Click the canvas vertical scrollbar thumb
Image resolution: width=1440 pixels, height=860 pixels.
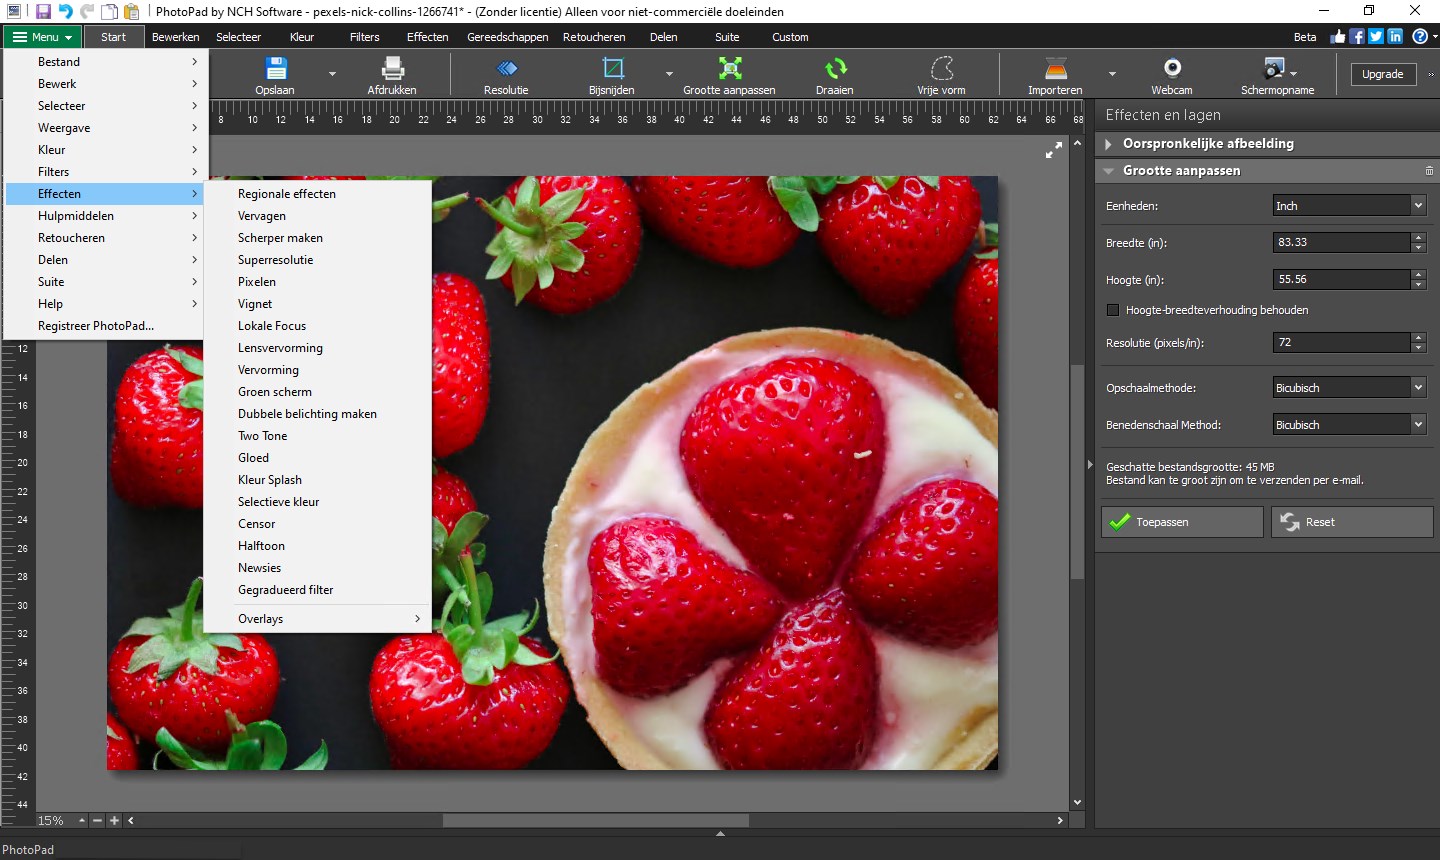(1077, 472)
